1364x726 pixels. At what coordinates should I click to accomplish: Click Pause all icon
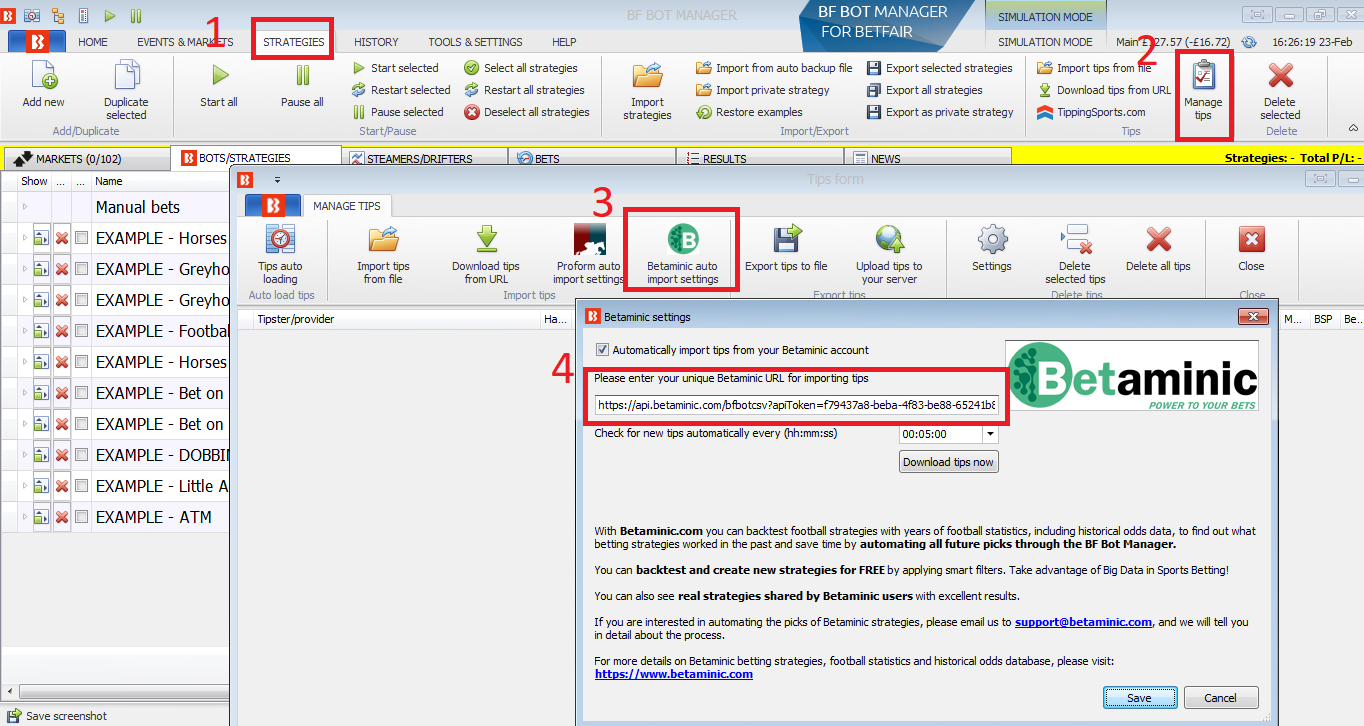302,76
